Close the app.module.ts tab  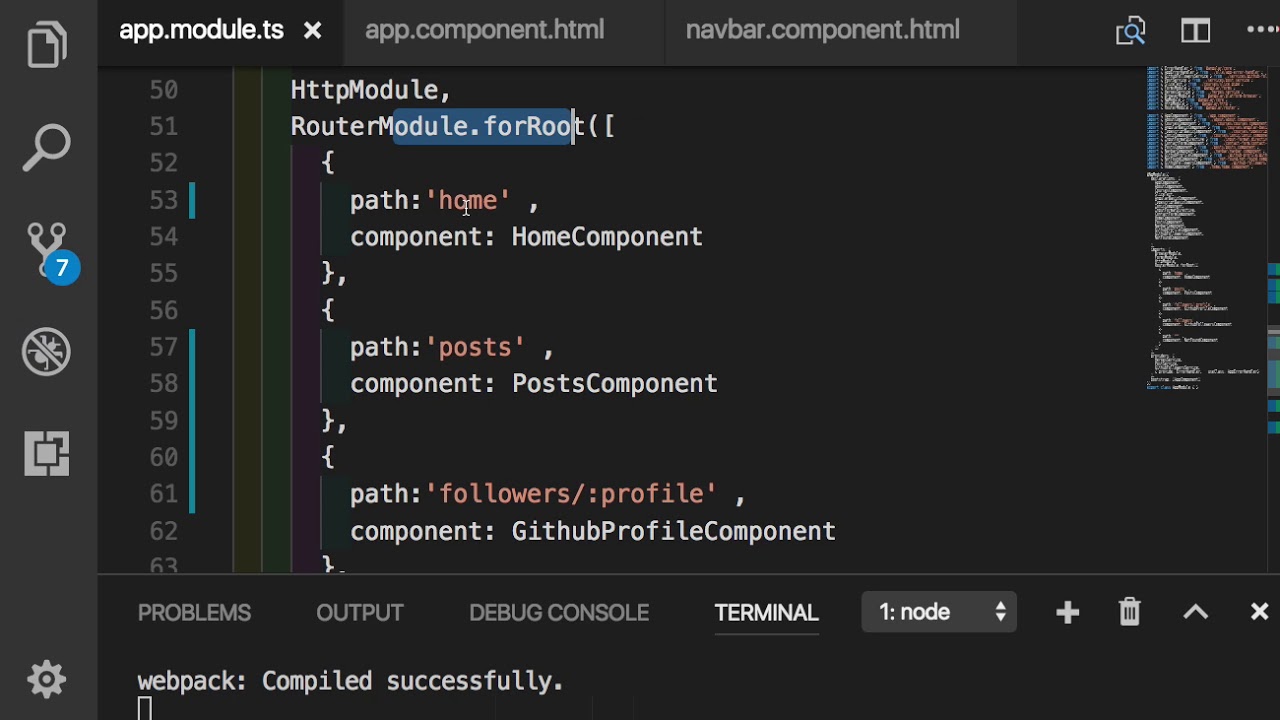pyautogui.click(x=312, y=31)
